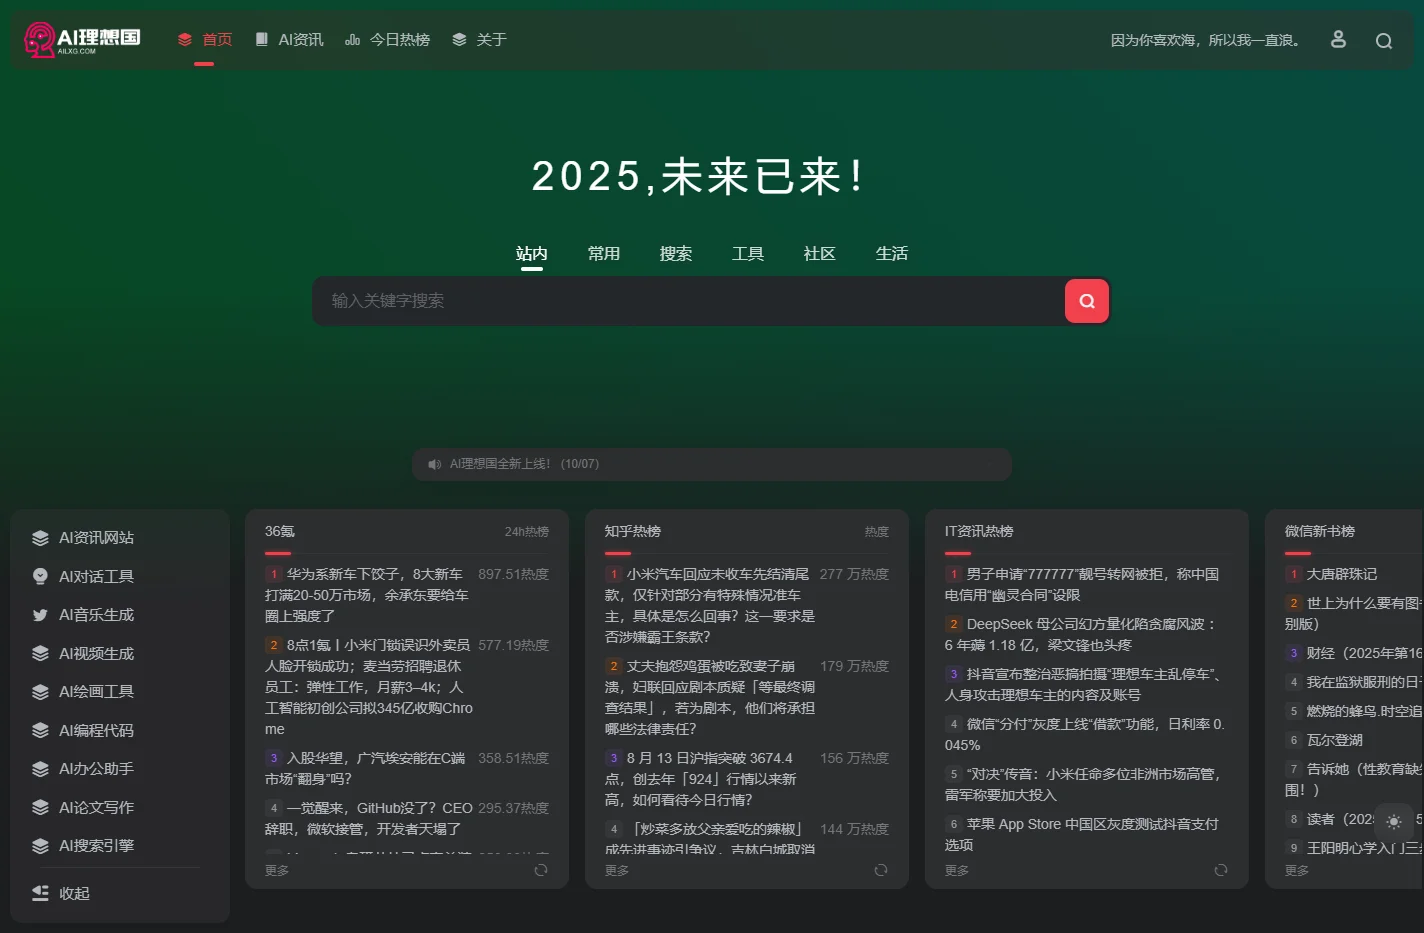Image resolution: width=1424 pixels, height=933 pixels.
Task: Click the AI对话工具 sidebar icon
Action: (40, 576)
